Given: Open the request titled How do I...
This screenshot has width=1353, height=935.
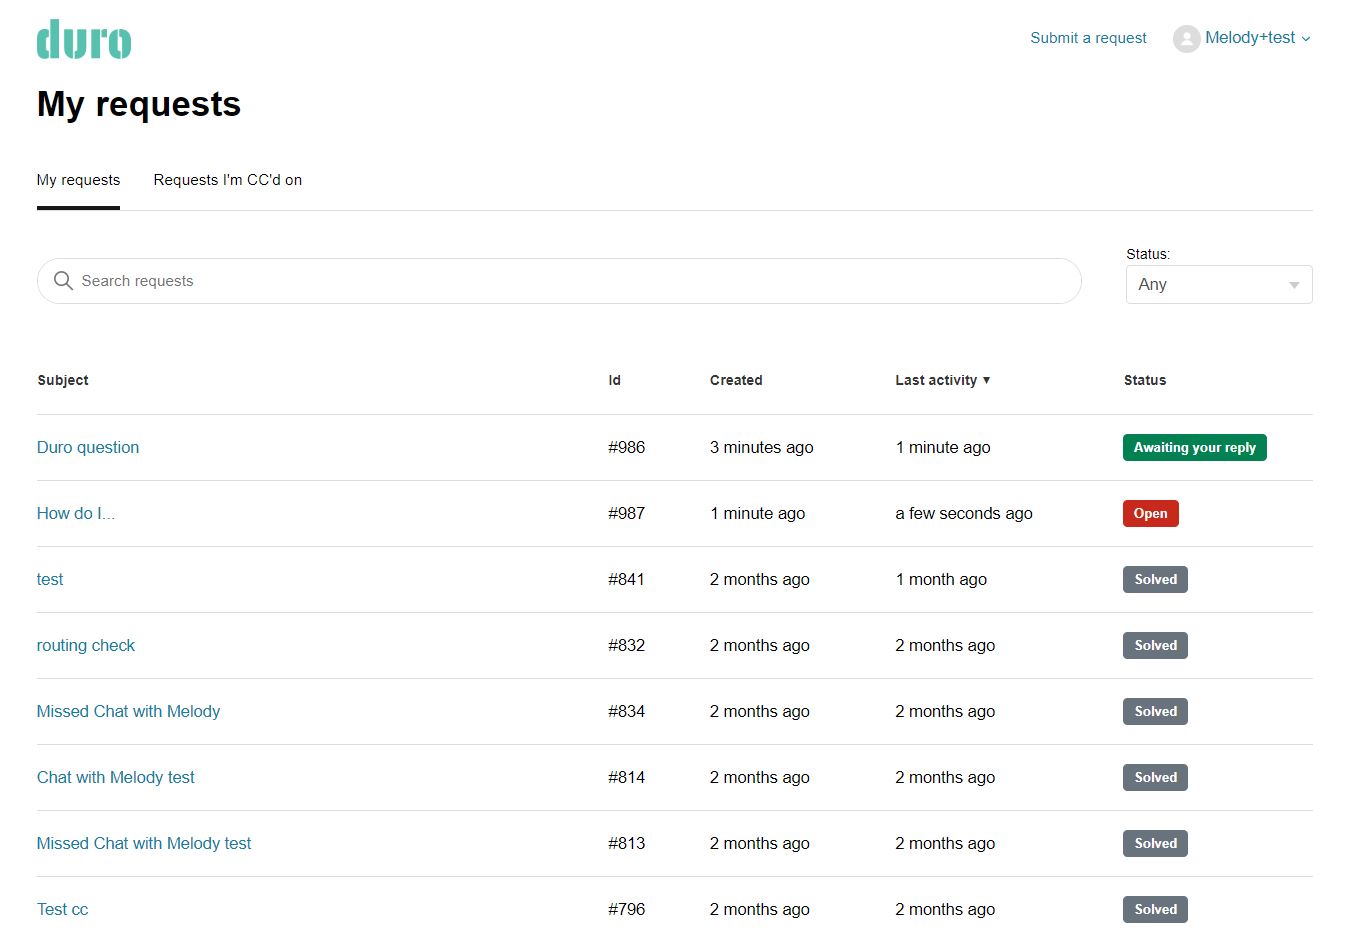Looking at the screenshot, I should [x=76, y=513].
